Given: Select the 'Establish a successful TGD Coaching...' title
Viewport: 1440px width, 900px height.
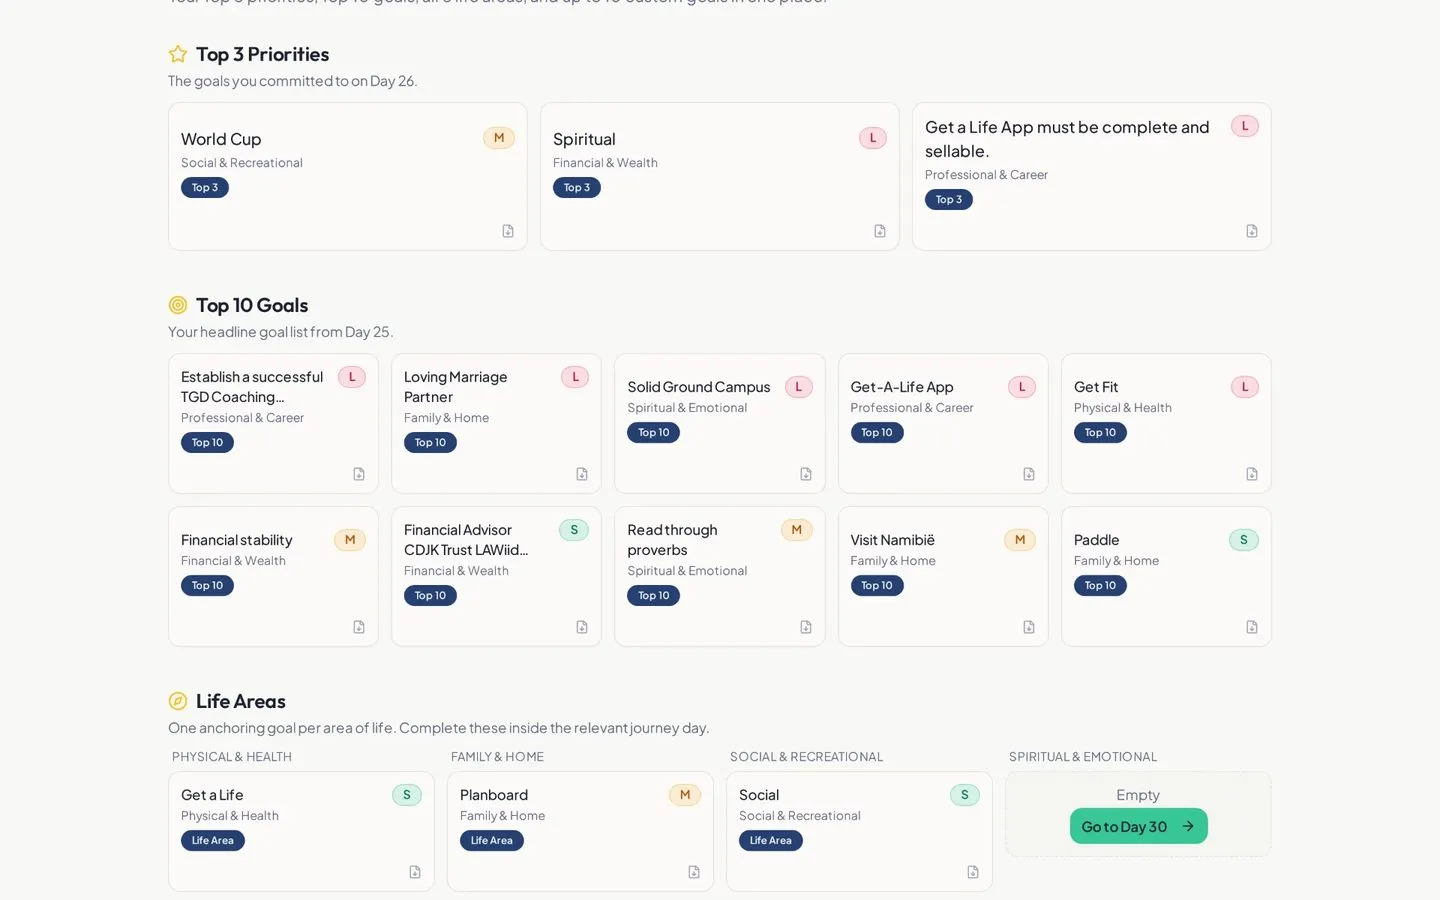Looking at the screenshot, I should point(252,387).
